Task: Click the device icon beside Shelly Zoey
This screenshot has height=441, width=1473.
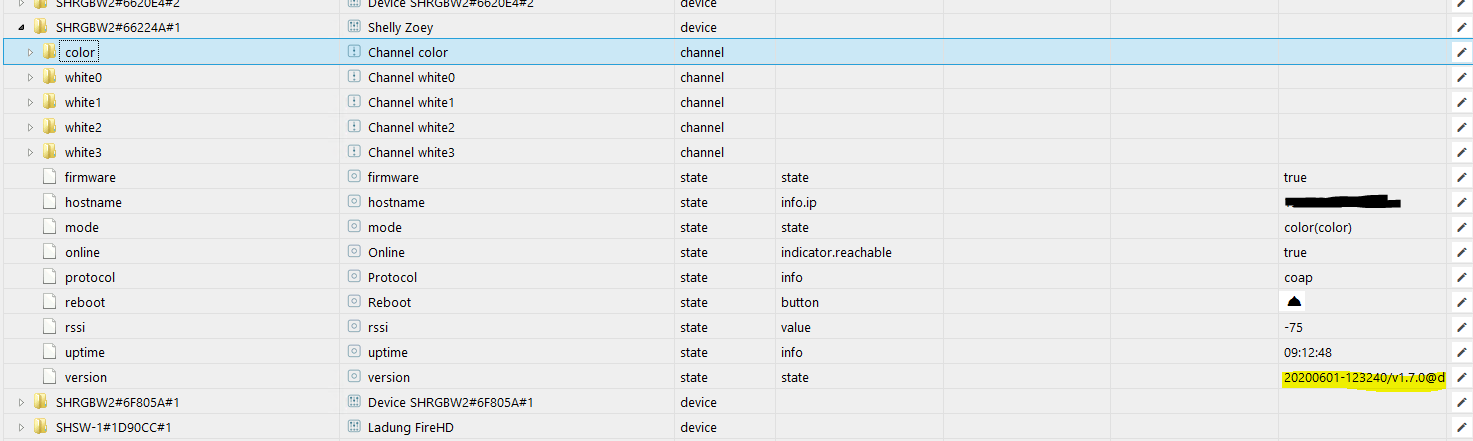Action: 353,27
